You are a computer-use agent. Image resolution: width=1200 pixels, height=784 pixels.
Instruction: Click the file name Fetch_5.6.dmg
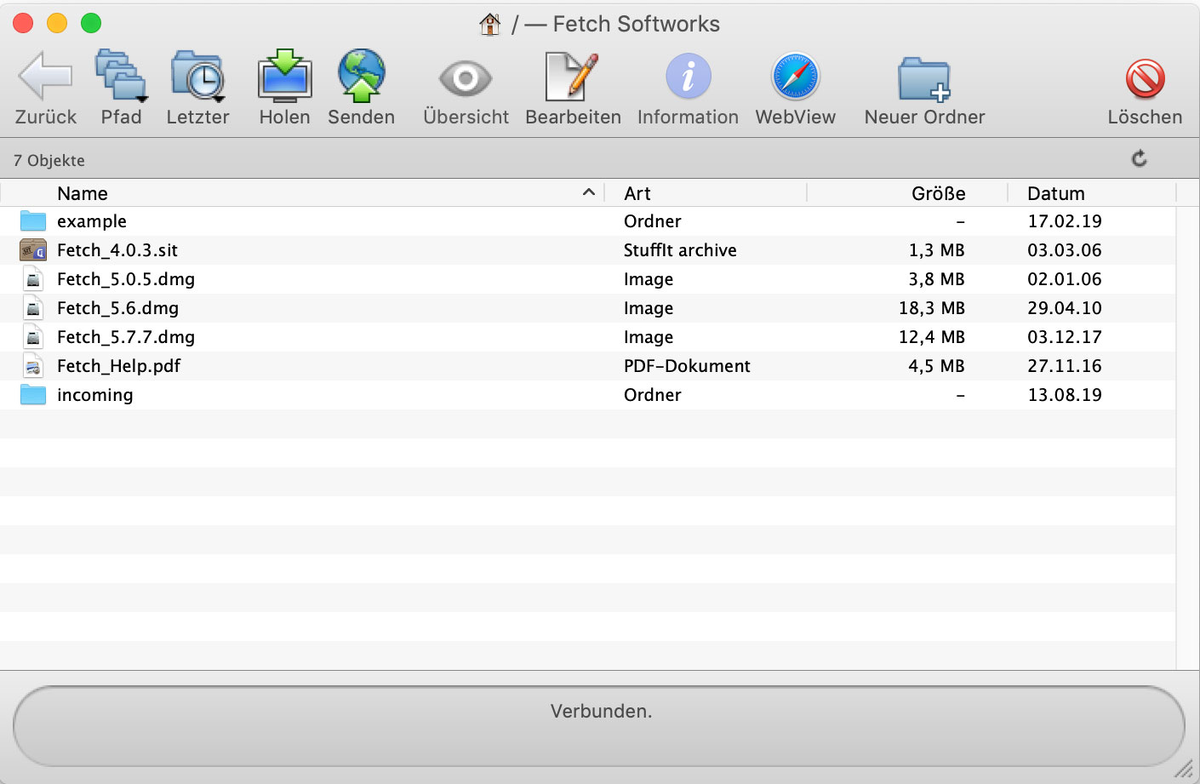[x=118, y=308]
